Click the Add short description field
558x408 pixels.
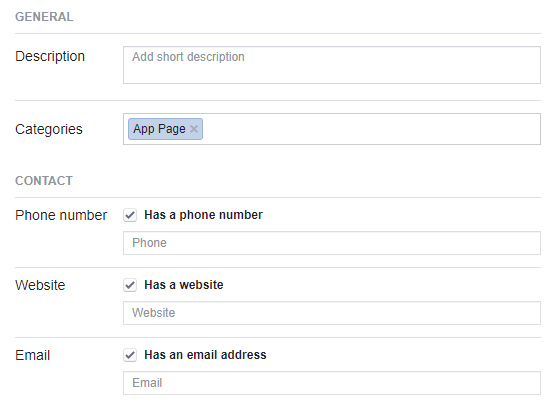332,65
